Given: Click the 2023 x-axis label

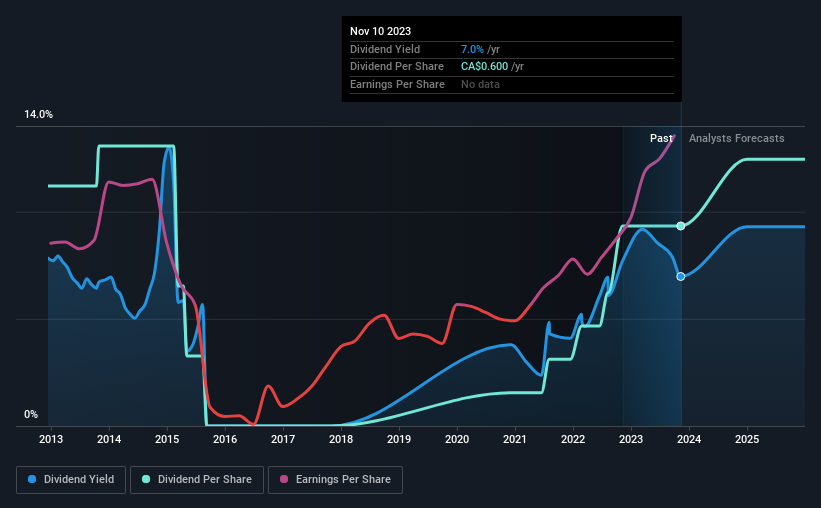Looking at the screenshot, I should point(631,439).
